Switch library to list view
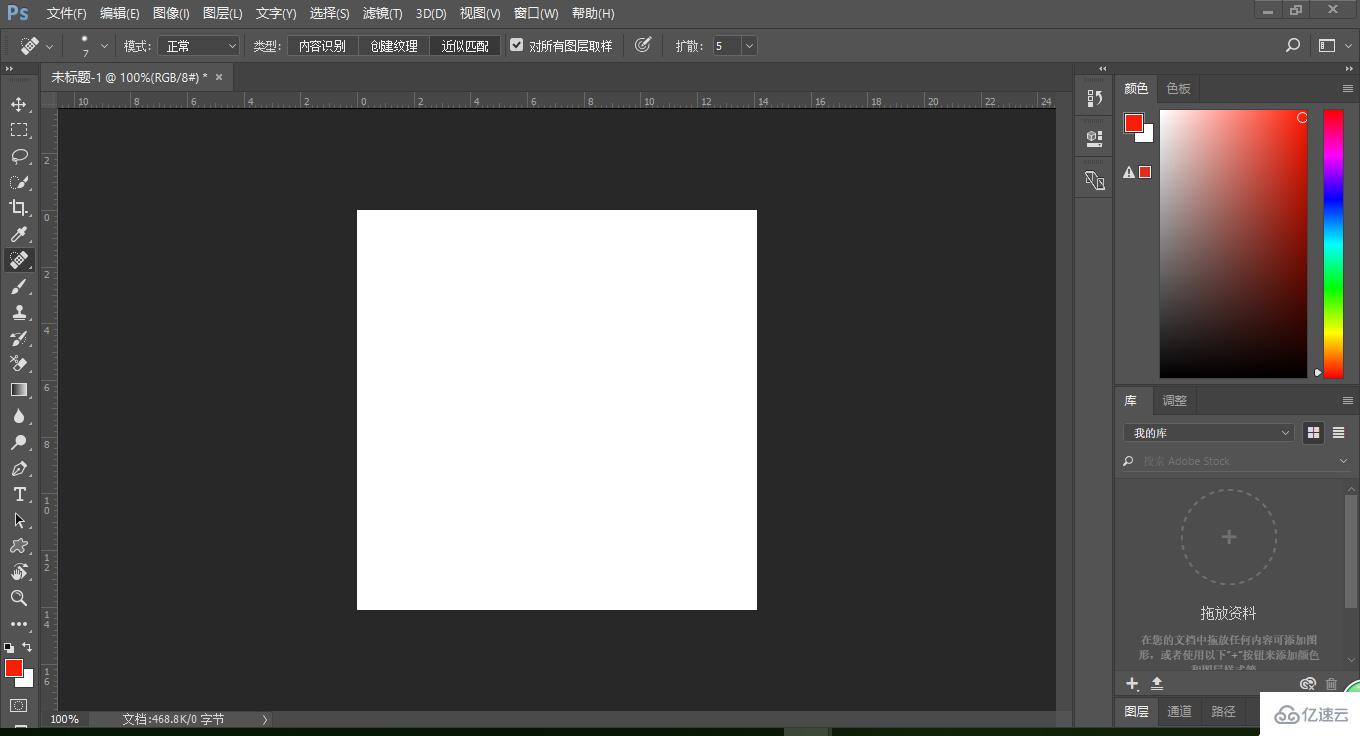 (x=1338, y=433)
